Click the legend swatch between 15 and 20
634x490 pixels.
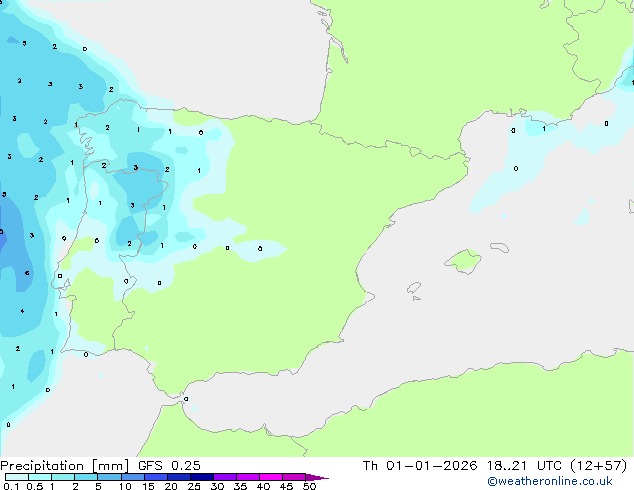pos(156,477)
